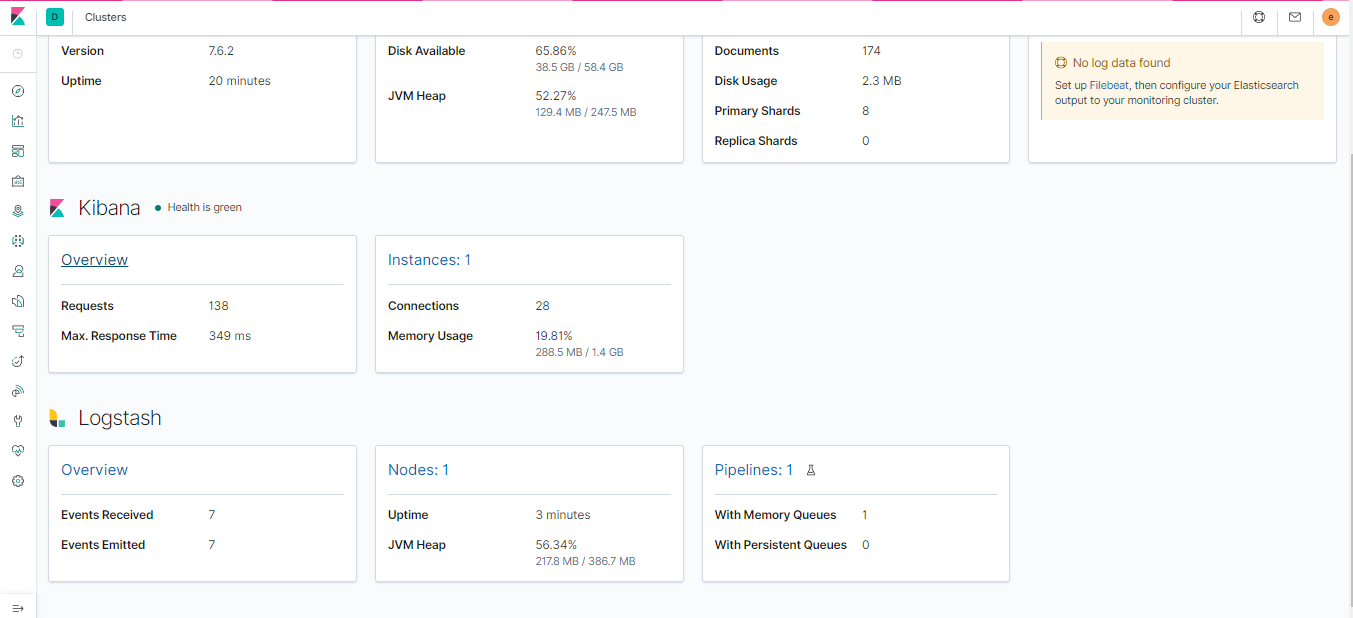Open the newsfeed mail icon
Screen dimensions: 1353x618
[x=1295, y=17]
